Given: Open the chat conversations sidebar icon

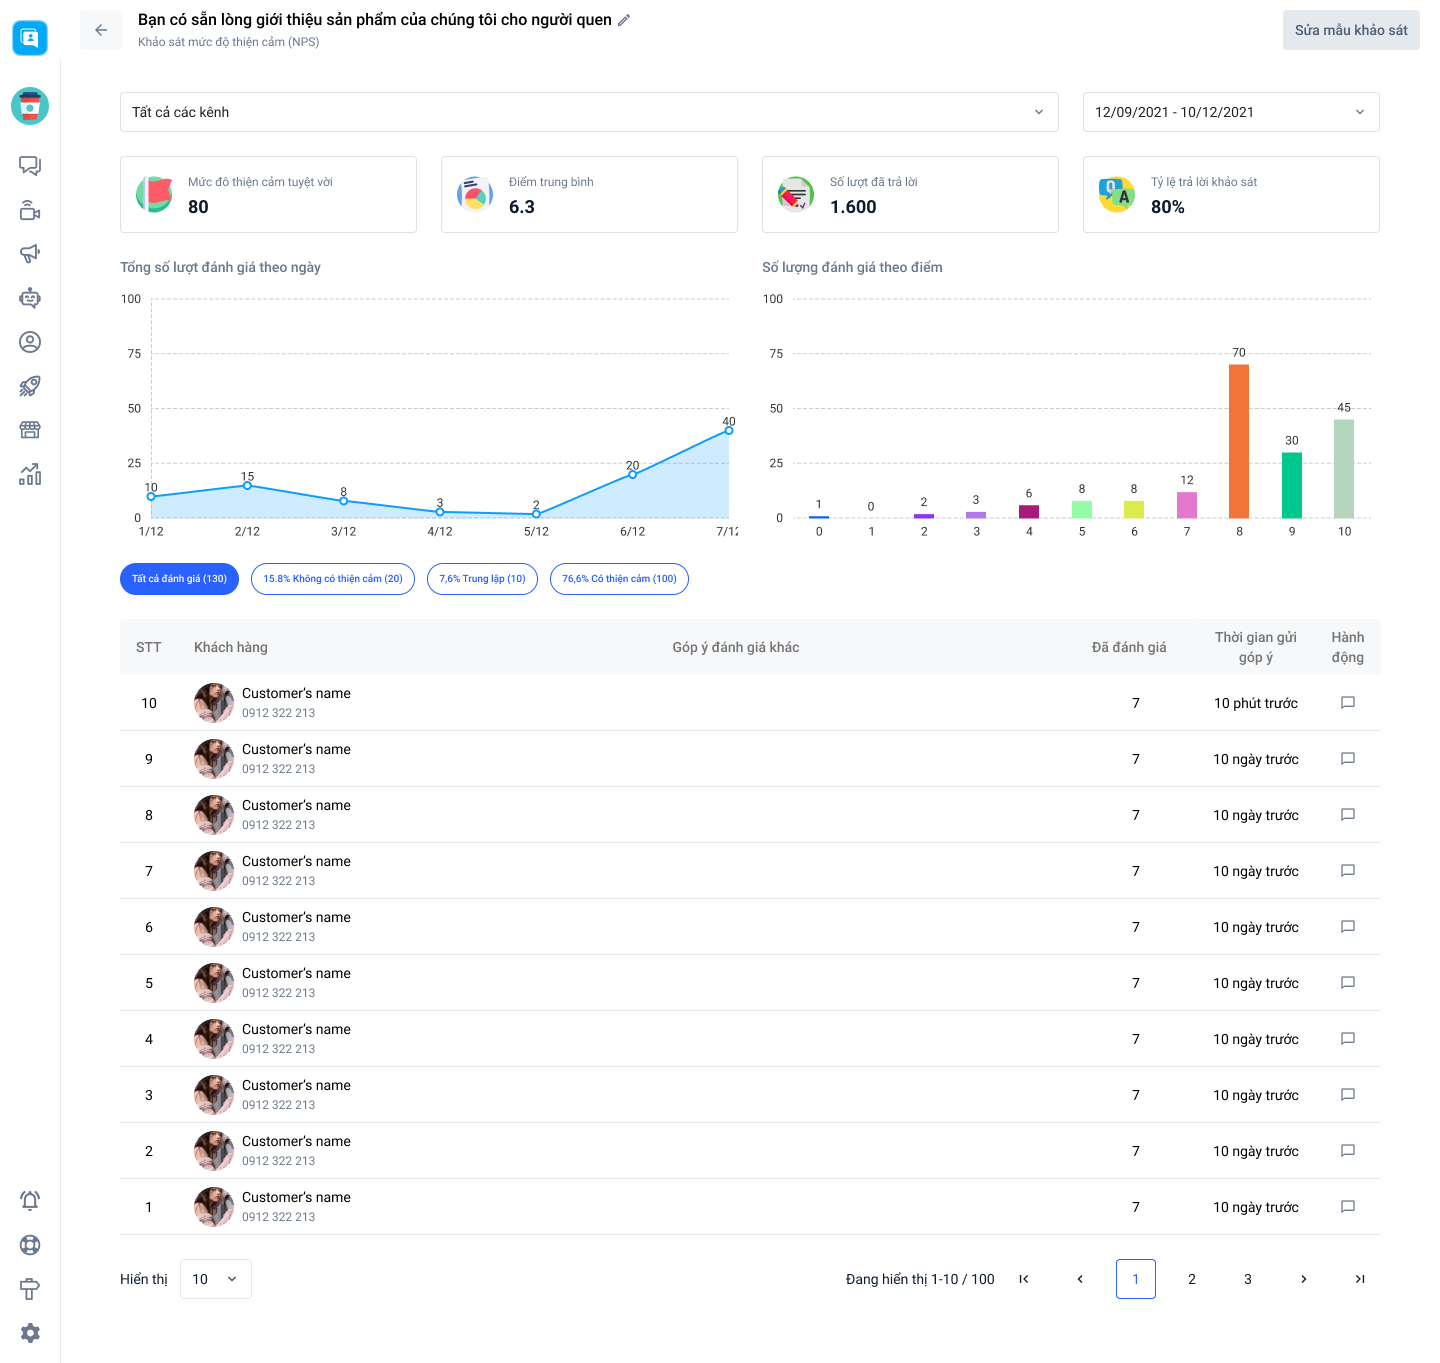Looking at the screenshot, I should (30, 166).
